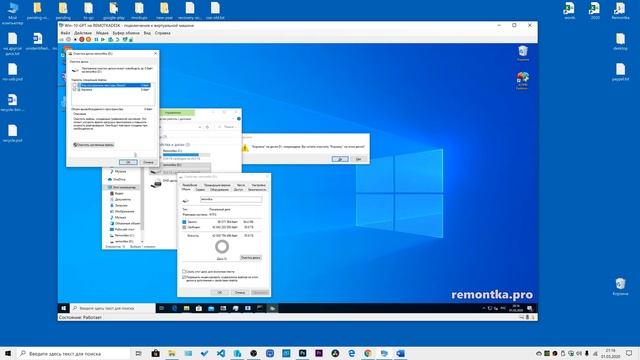Open the Файл menu in Hyper-V window

tap(65, 33)
